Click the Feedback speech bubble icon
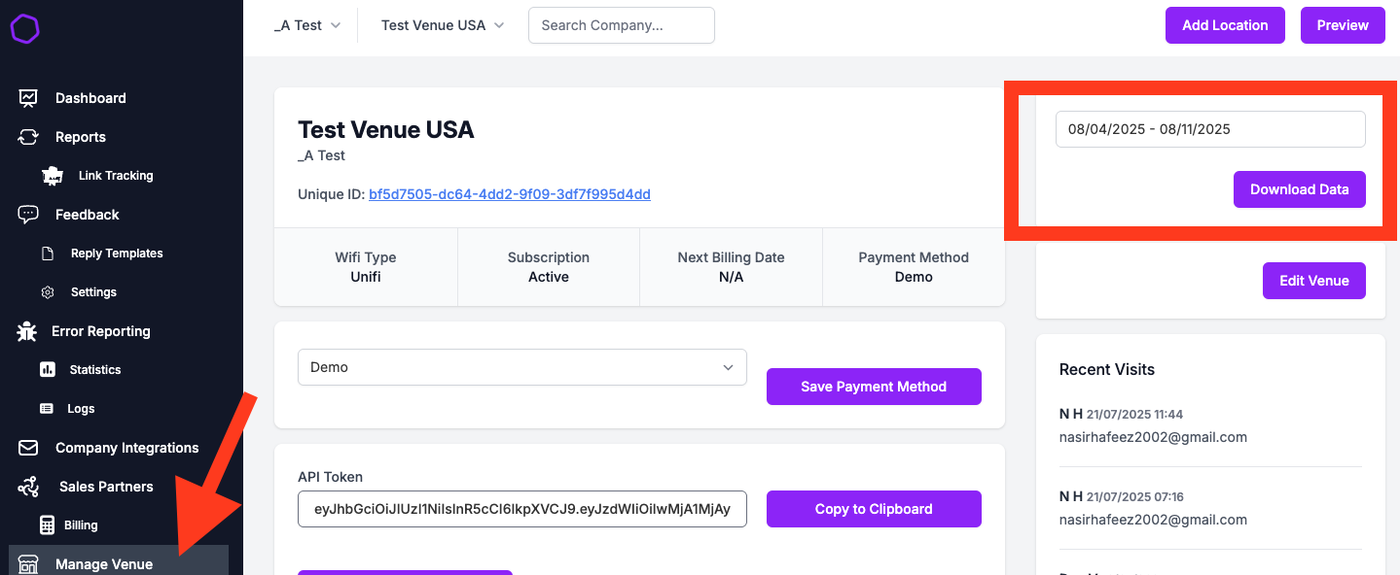 click(x=28, y=214)
